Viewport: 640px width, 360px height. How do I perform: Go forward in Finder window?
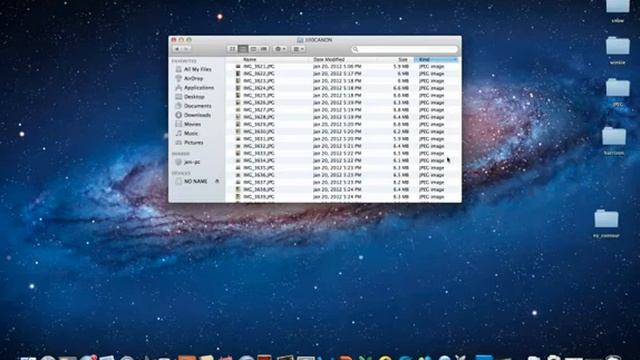tap(186, 49)
